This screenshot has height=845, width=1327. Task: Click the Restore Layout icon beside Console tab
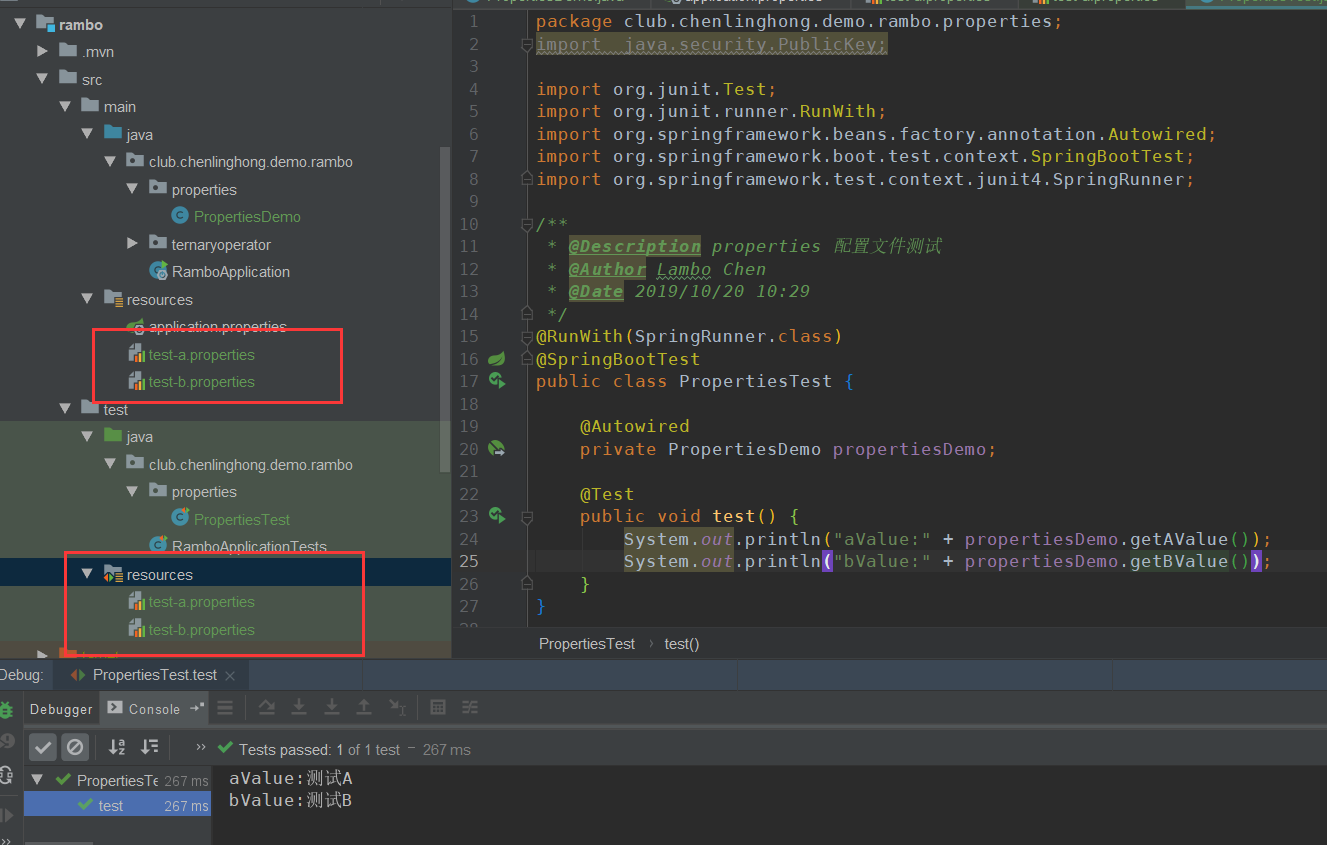(196, 707)
